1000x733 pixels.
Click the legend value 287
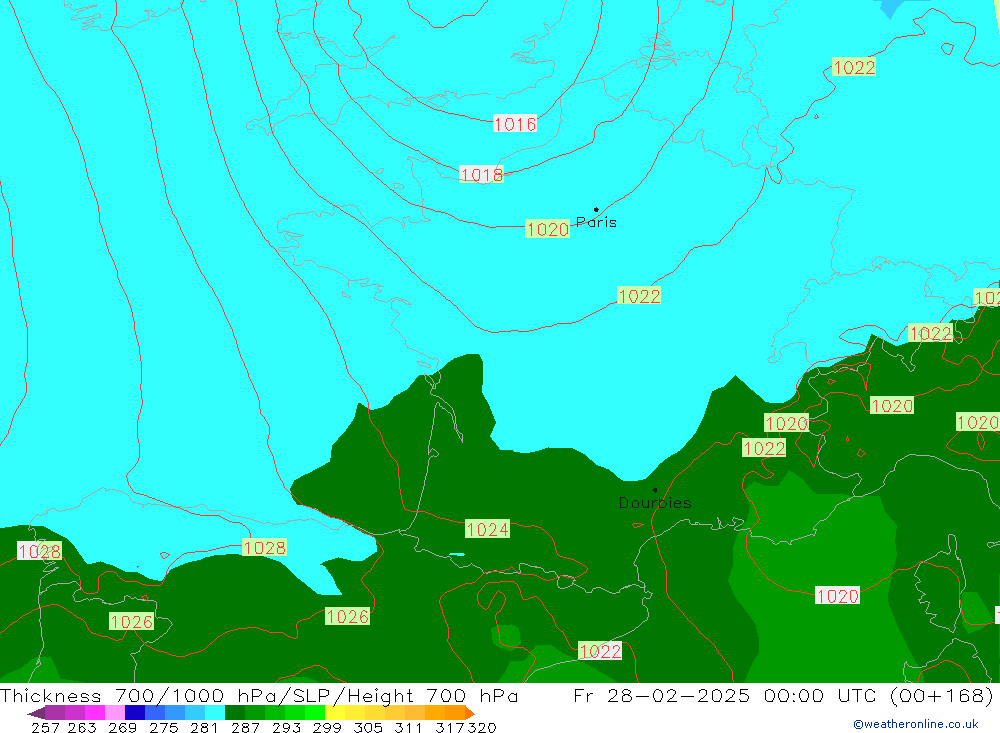click(x=246, y=727)
